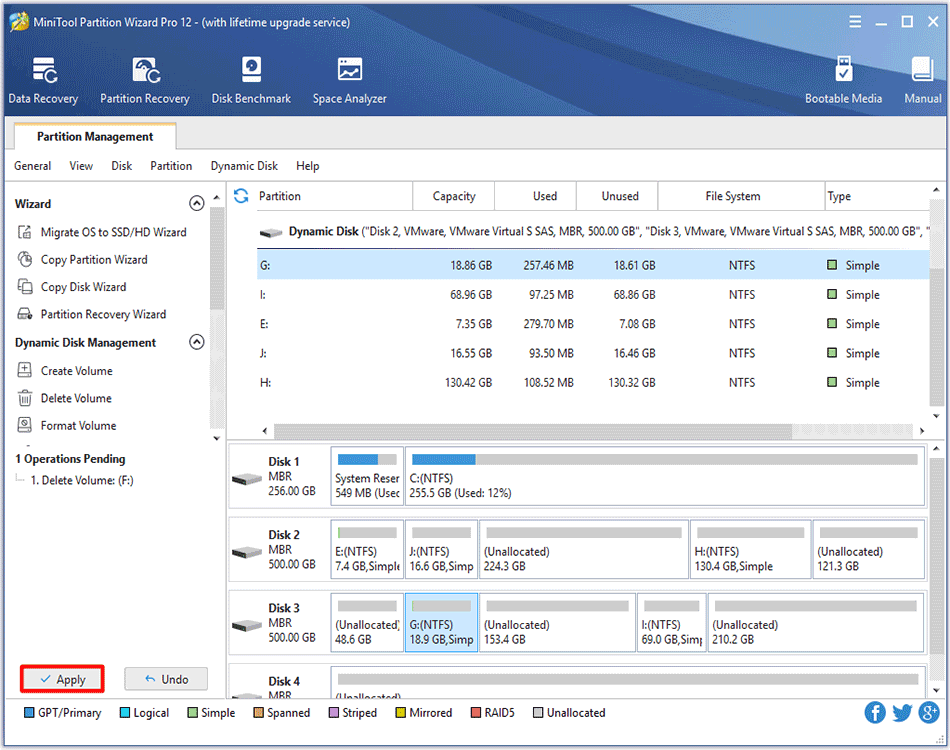Undo the last pending operation
950x750 pixels.
click(167, 679)
